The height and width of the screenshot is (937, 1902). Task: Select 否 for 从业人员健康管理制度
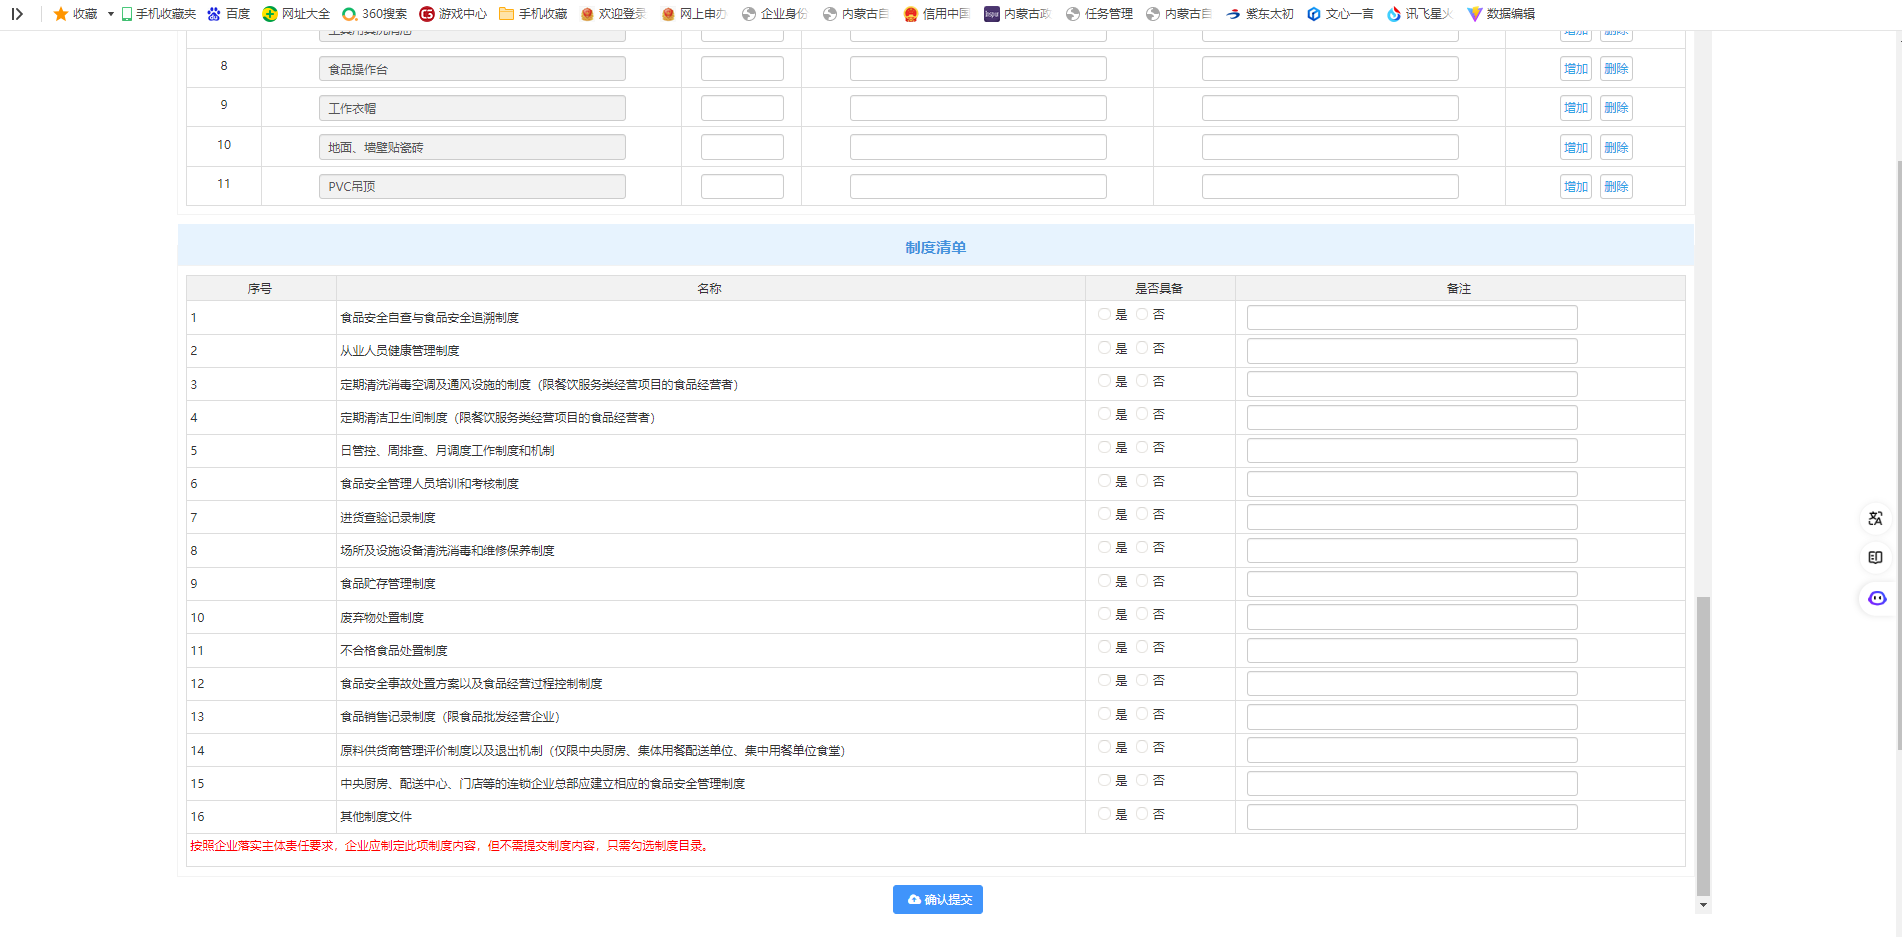(x=1142, y=348)
